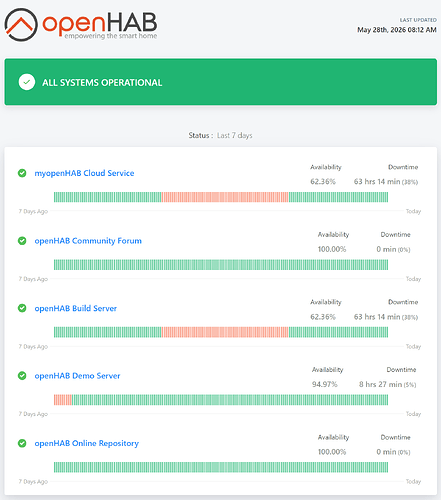The height and width of the screenshot is (500, 441).
Task: Click the 100.00% availability for Online Repository
Action: (x=332, y=452)
